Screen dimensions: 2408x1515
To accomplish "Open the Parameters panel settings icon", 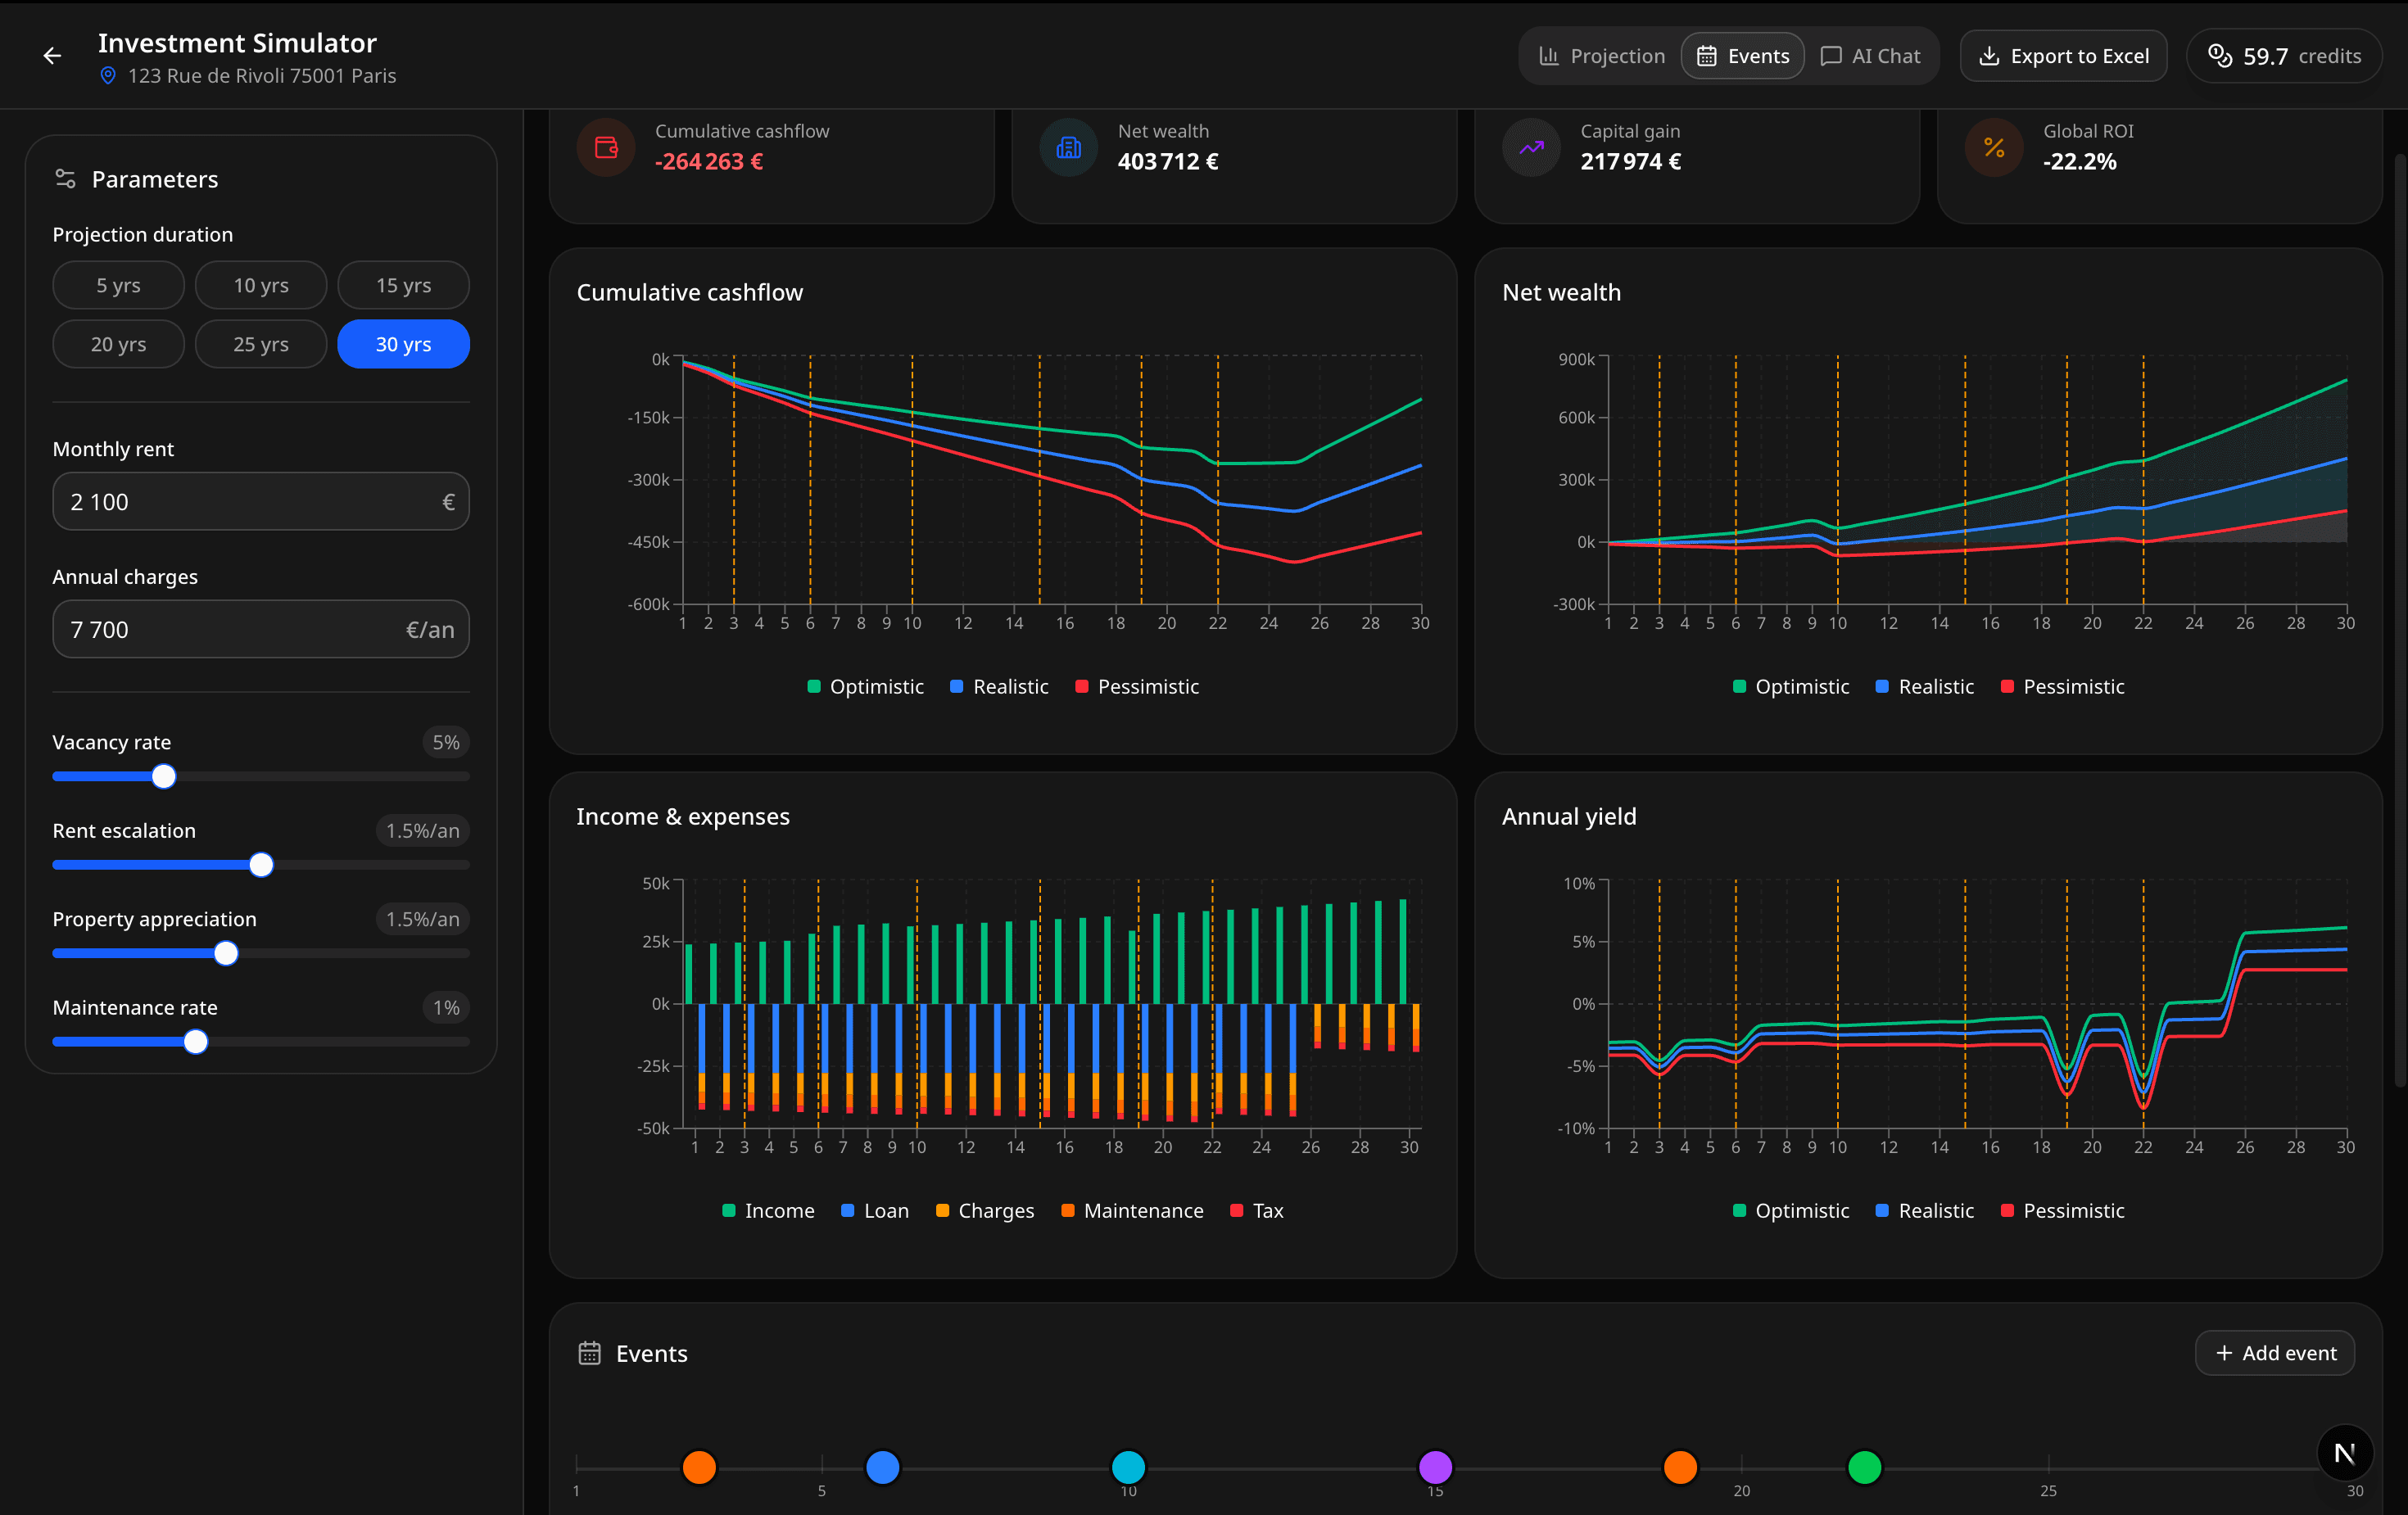I will [65, 178].
